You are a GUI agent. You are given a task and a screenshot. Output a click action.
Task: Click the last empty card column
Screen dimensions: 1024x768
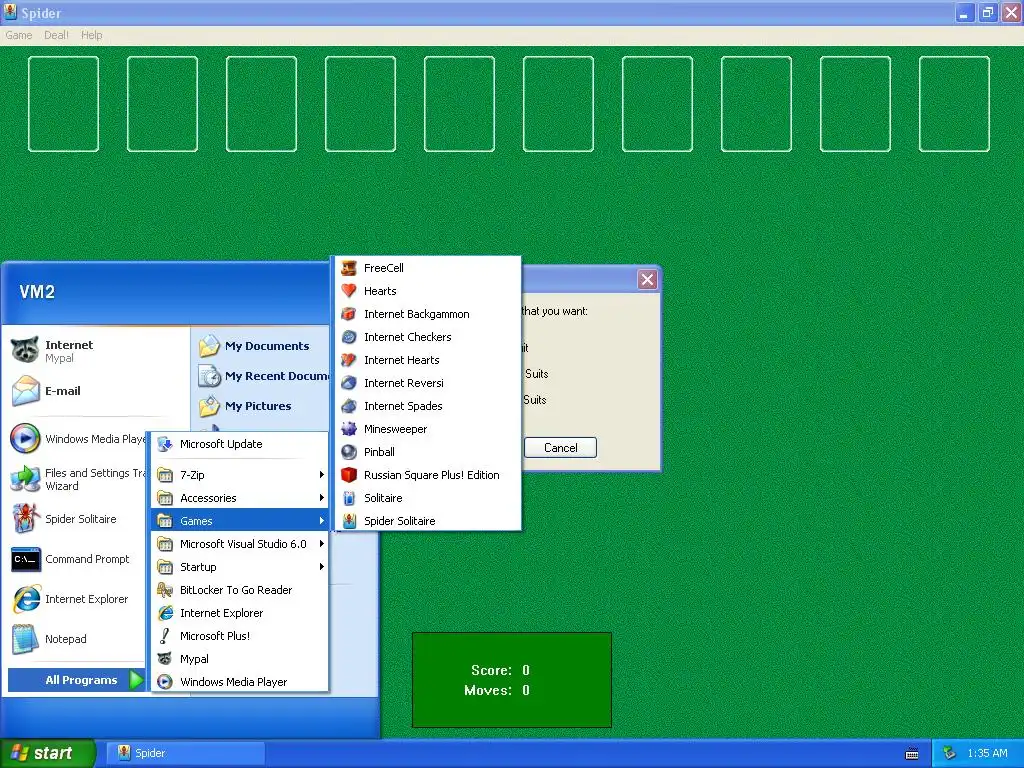click(954, 104)
